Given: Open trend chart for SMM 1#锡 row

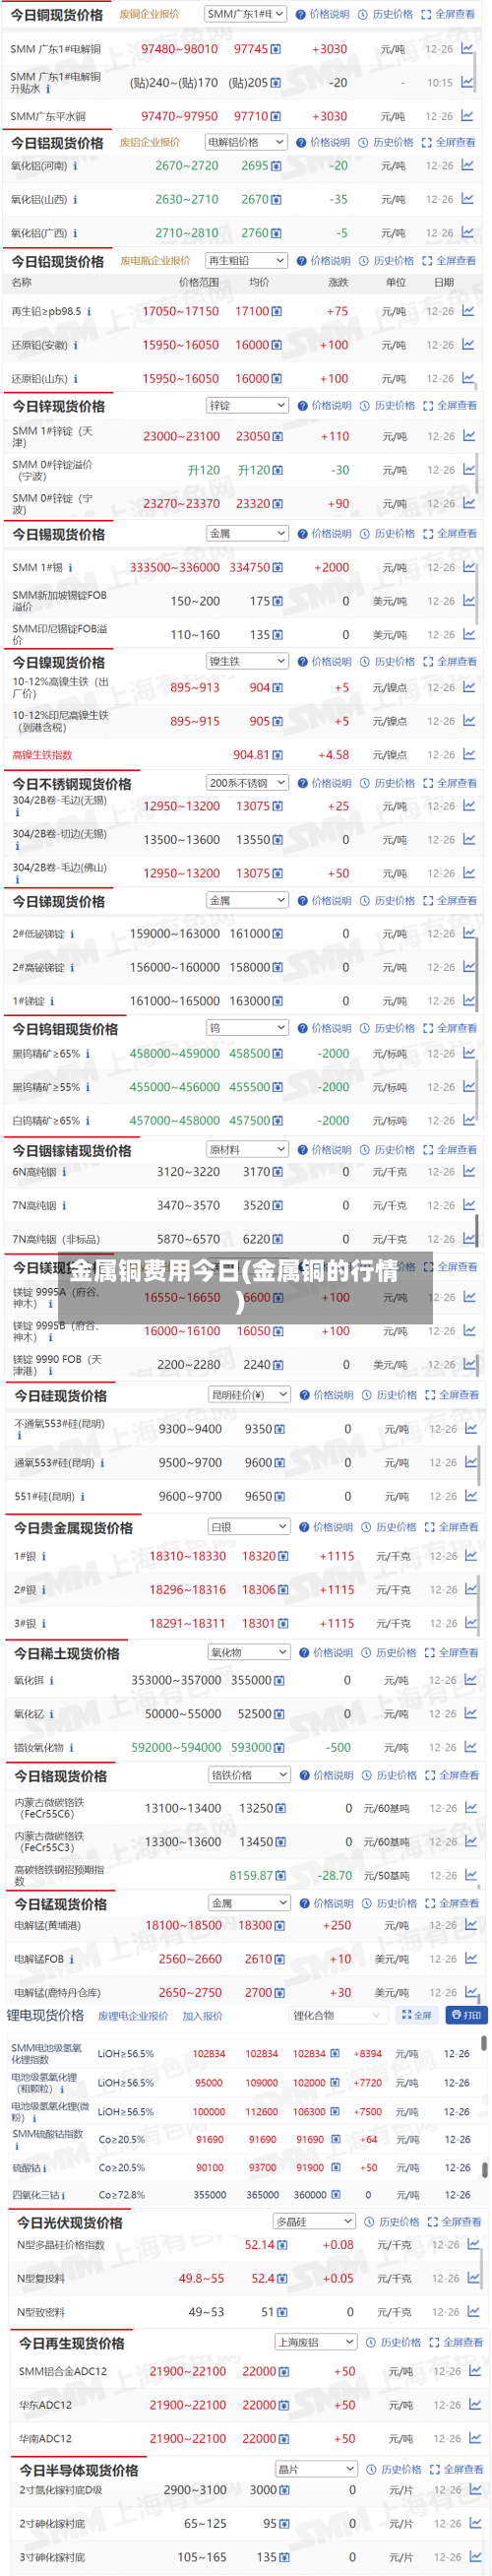Looking at the screenshot, I should pyautogui.click(x=469, y=567).
